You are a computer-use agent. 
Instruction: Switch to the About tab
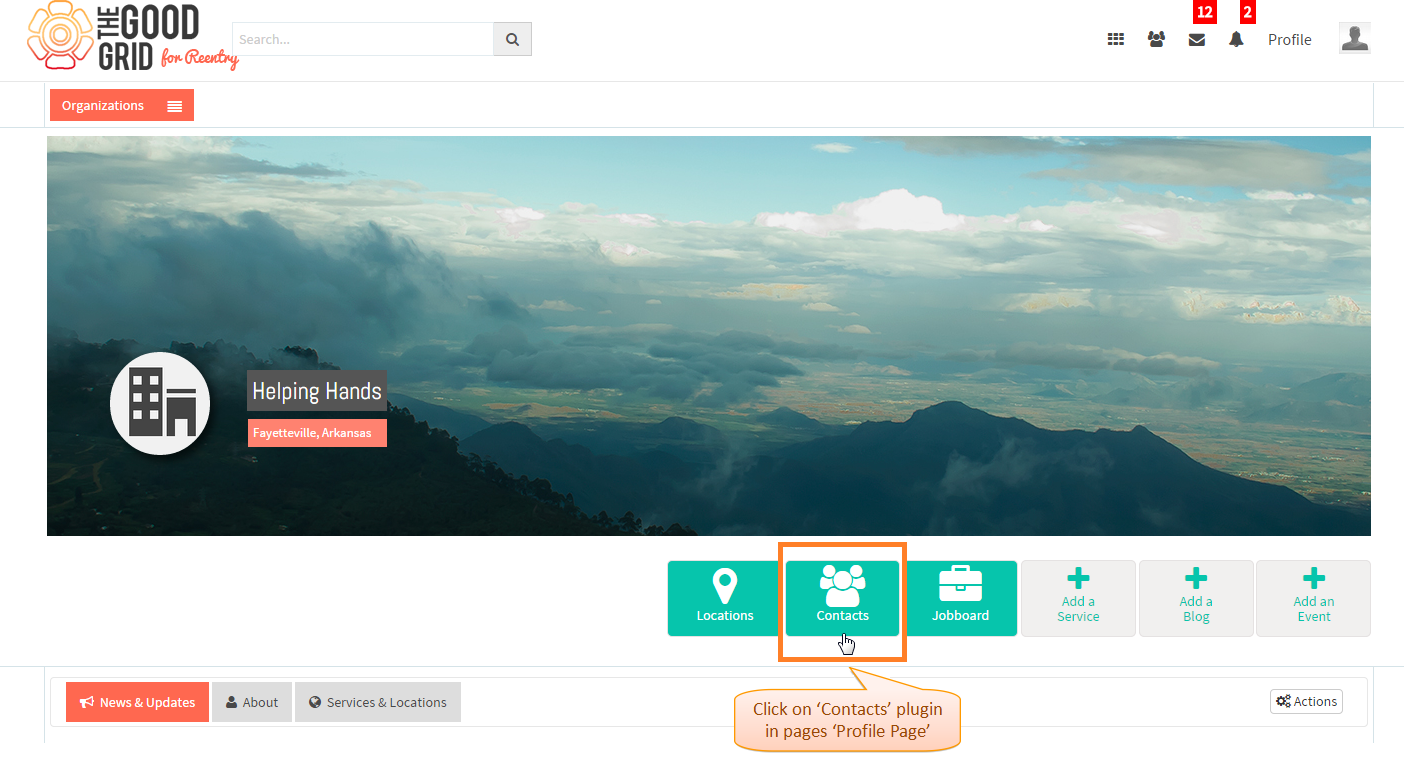click(252, 702)
